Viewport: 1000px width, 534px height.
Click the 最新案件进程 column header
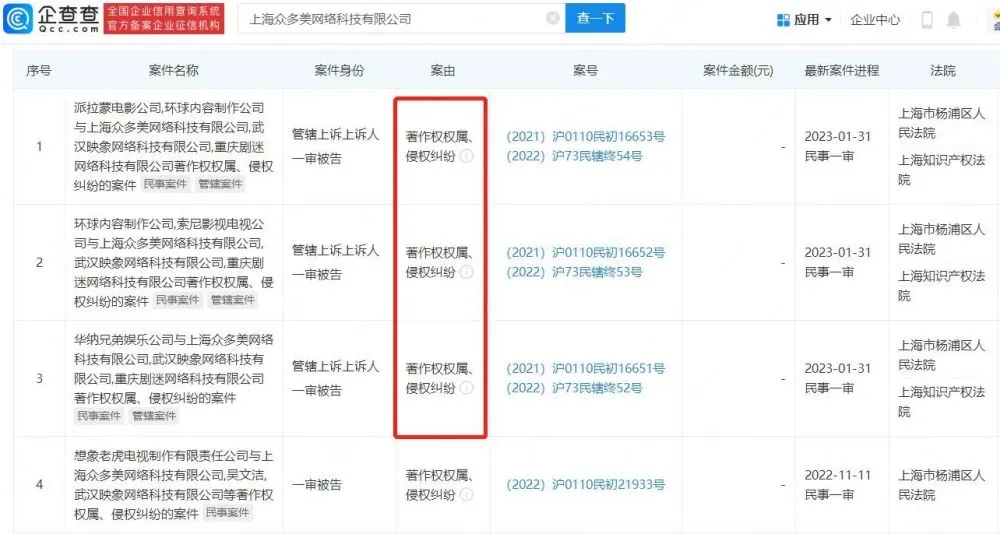842,71
